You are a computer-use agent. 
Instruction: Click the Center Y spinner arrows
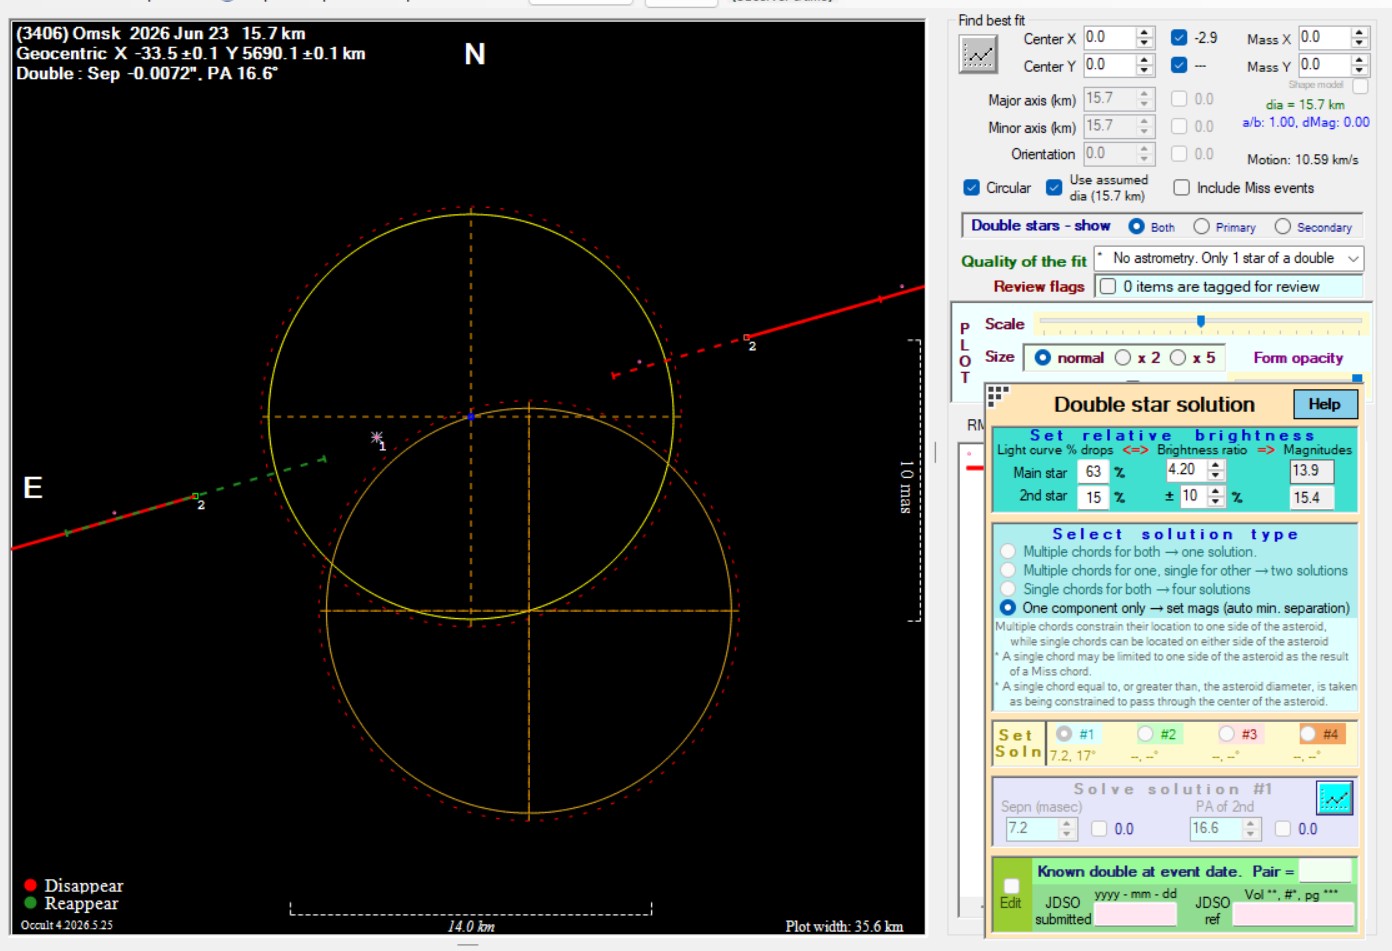click(x=1145, y=65)
